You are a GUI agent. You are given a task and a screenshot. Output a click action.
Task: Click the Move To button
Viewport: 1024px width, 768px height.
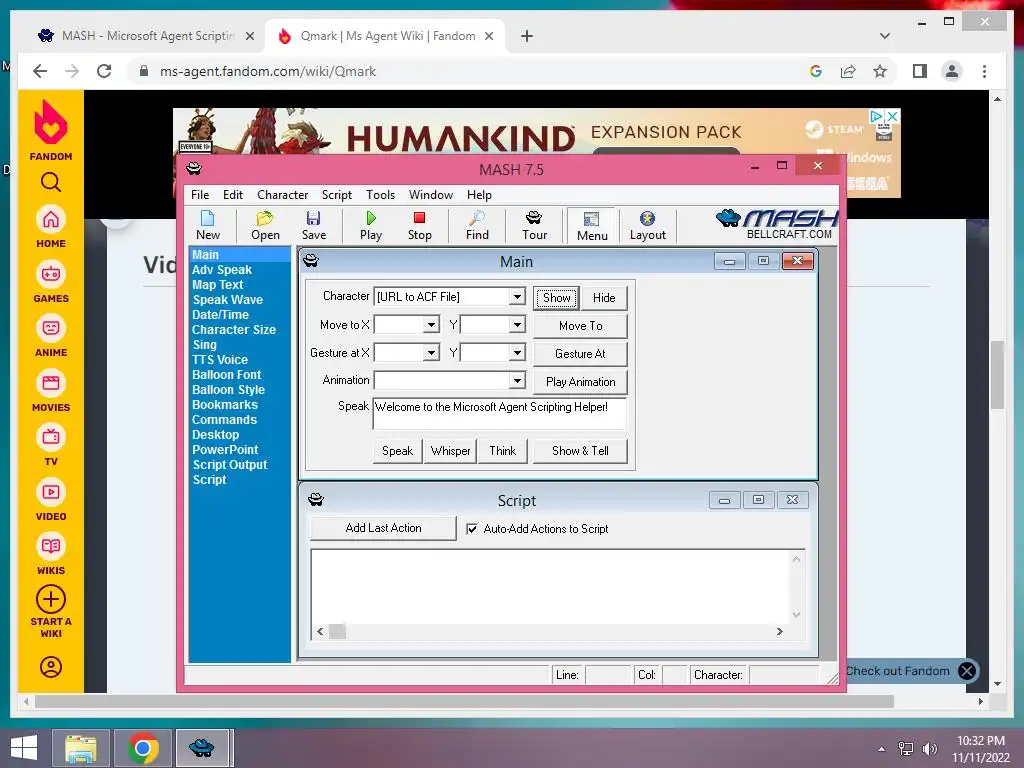pos(581,326)
